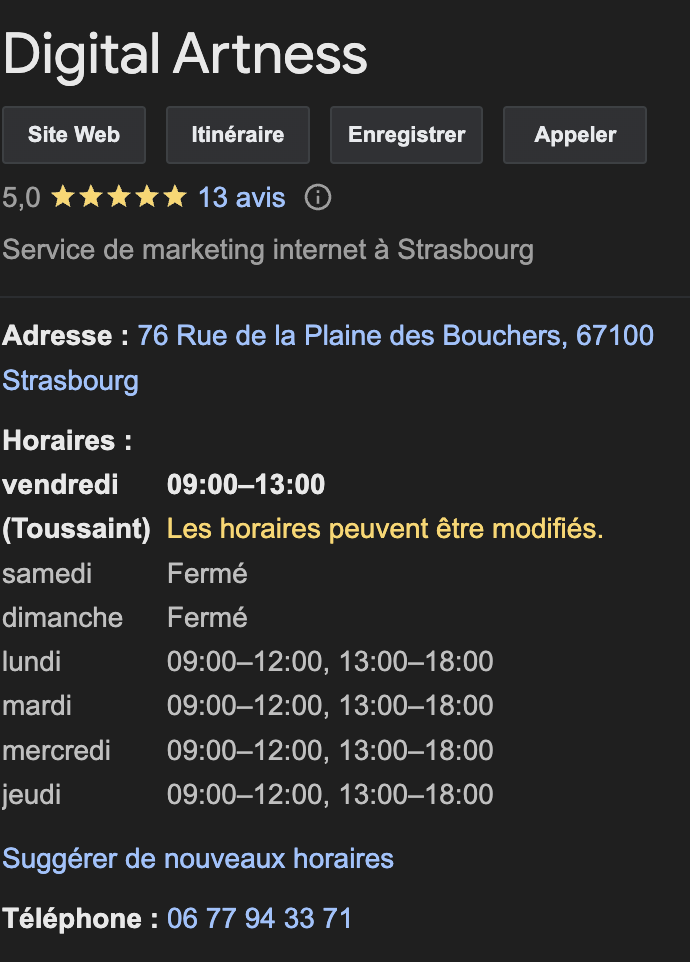Save the business with Enregistrer
Screen dimensions: 690x962
tap(406, 135)
